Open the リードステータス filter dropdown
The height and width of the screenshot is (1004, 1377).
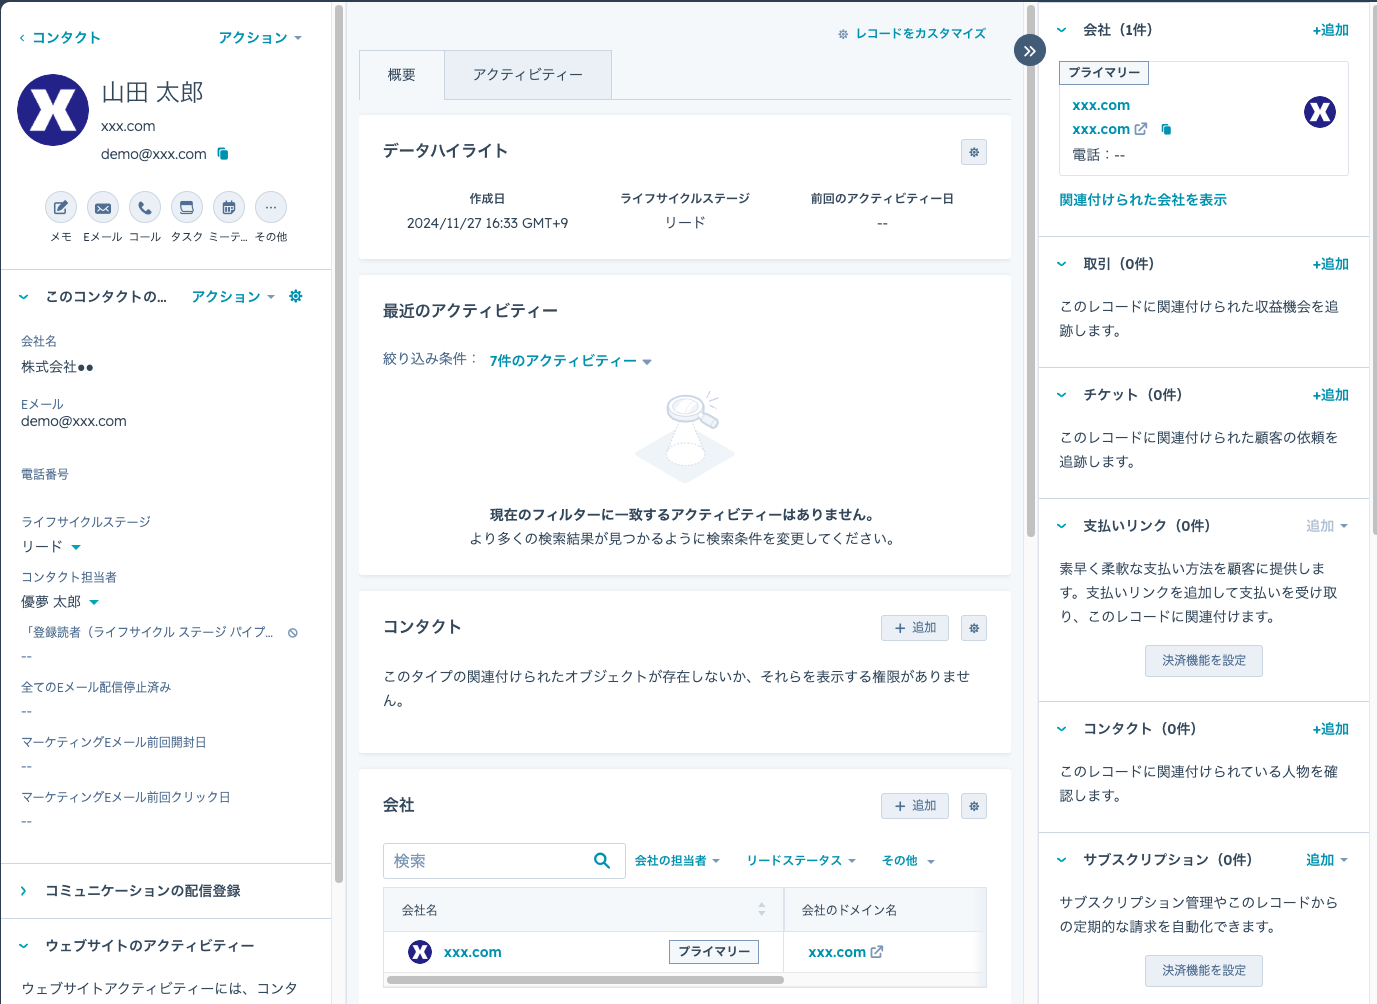click(801, 861)
